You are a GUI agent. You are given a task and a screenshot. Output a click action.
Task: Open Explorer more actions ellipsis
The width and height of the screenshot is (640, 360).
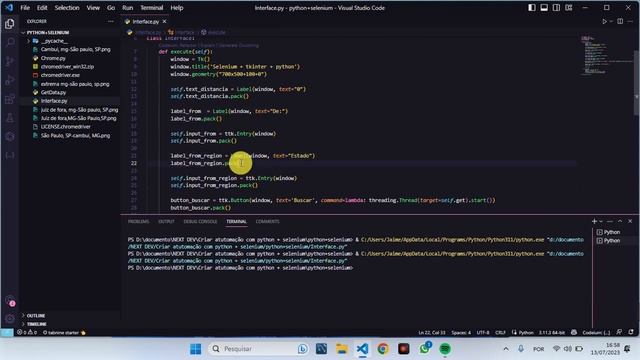pos(111,21)
